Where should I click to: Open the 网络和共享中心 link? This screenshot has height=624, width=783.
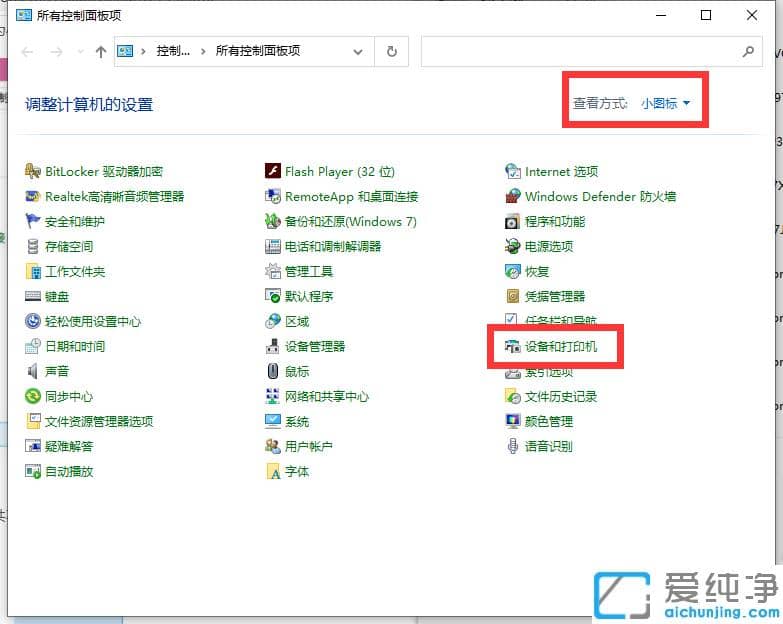tap(326, 397)
